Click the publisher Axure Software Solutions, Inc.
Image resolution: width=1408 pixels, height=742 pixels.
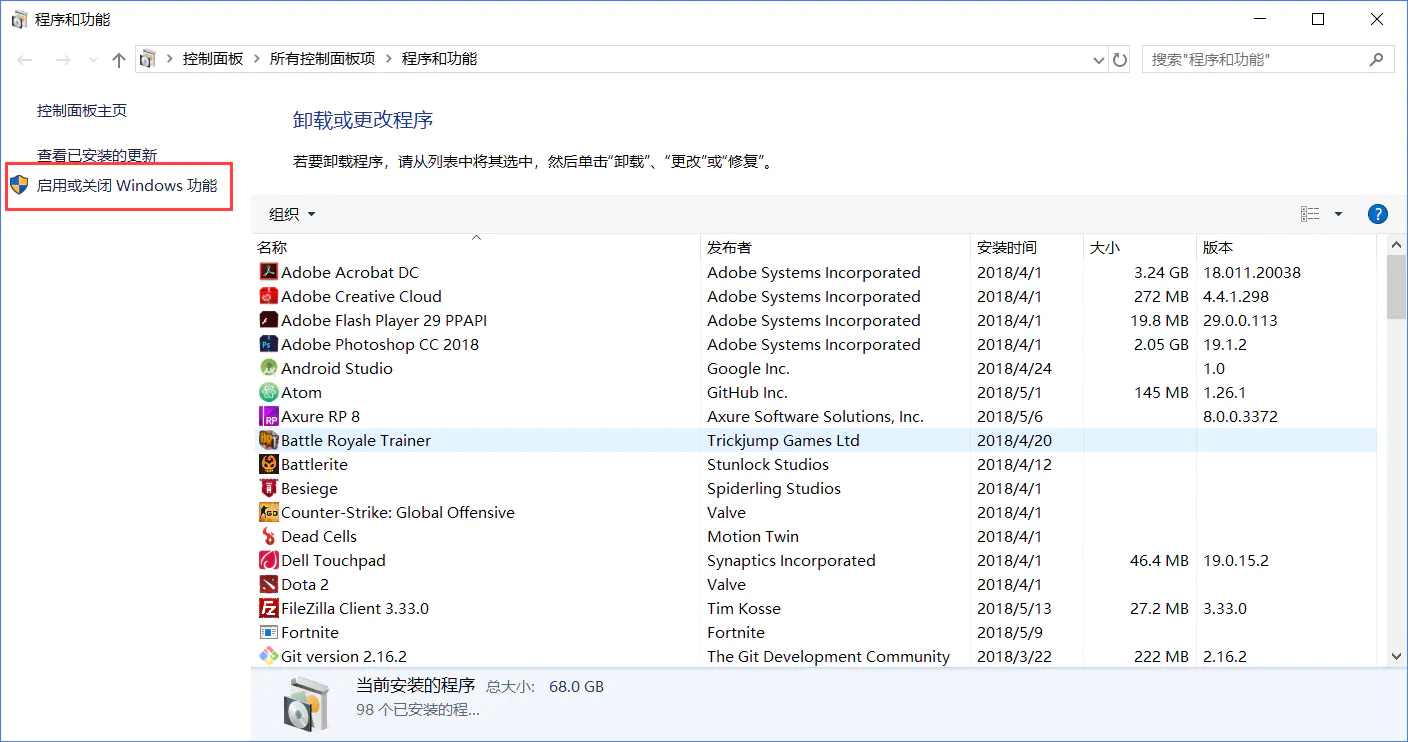click(815, 416)
